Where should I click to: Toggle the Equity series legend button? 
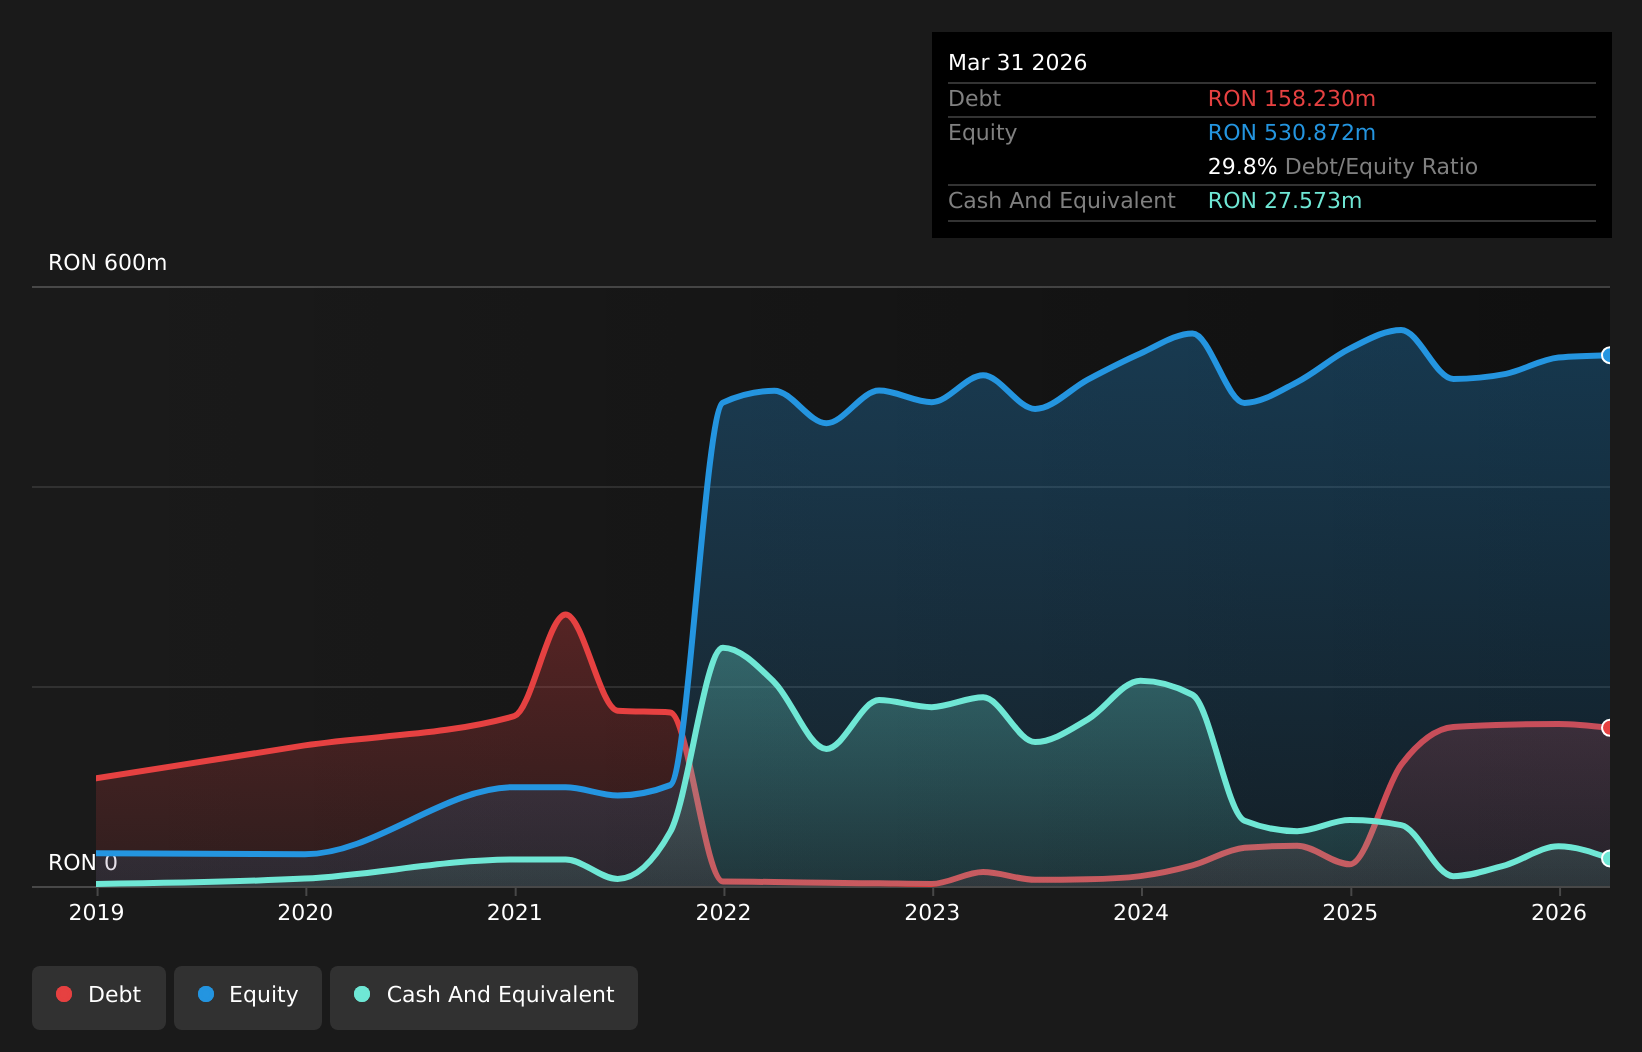click(x=248, y=997)
